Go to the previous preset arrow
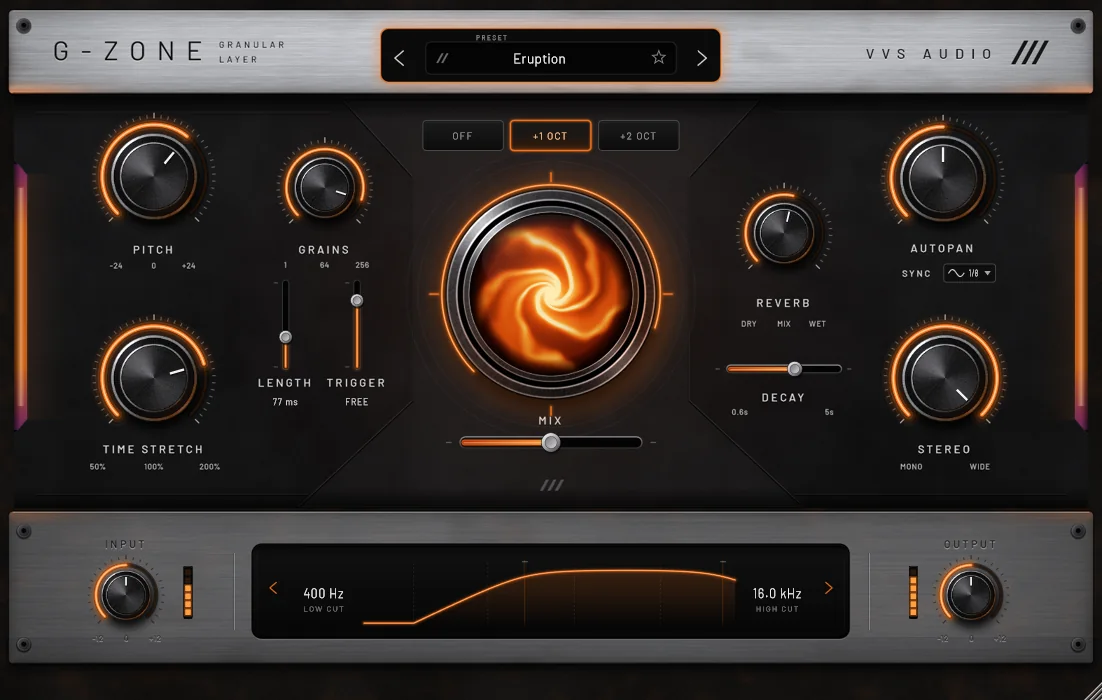This screenshot has height=700, width=1102. [399, 58]
